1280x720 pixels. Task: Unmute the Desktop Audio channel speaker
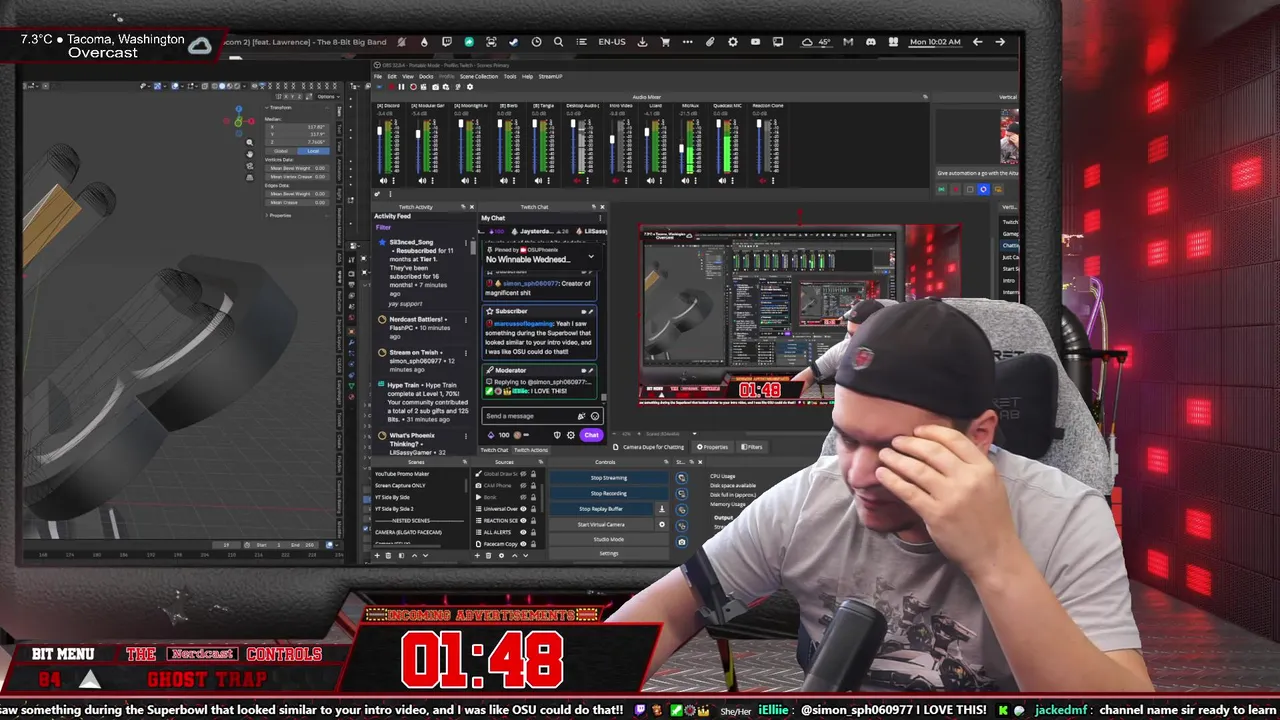pyautogui.click(x=577, y=181)
